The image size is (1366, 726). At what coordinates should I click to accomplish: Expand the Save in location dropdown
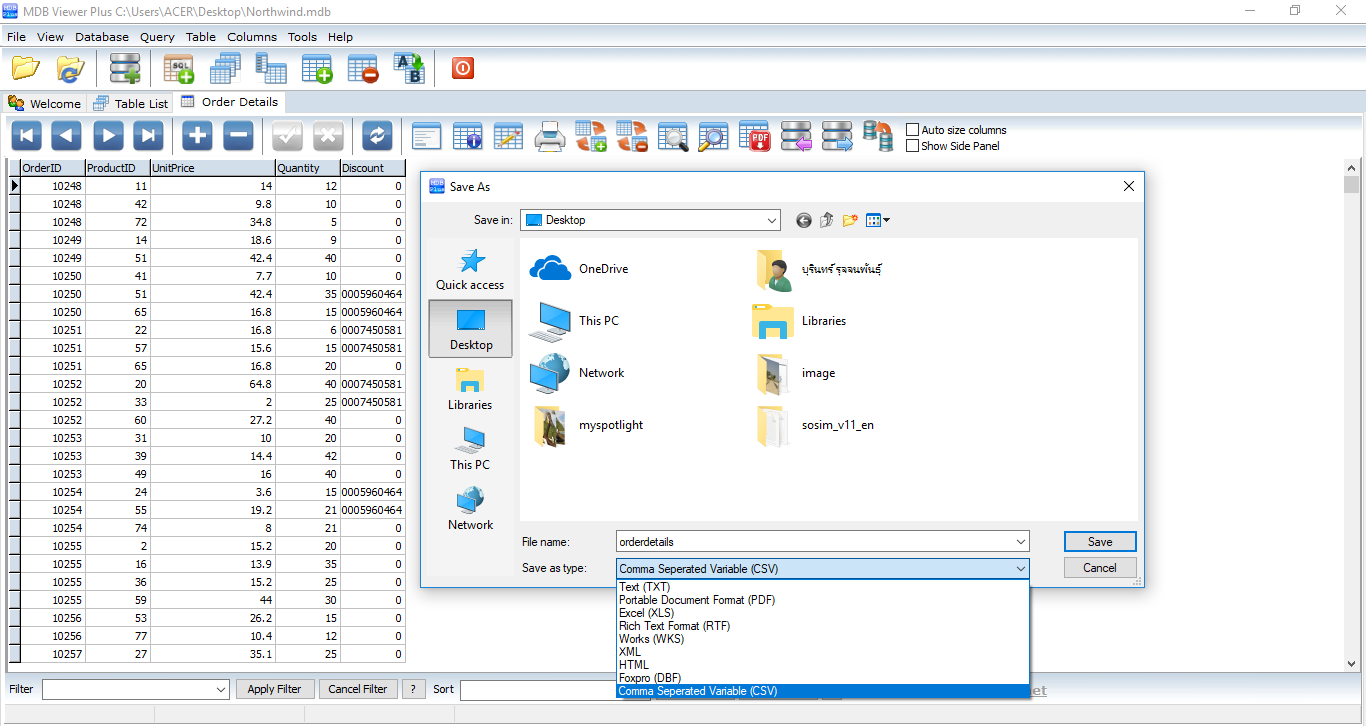(x=771, y=221)
